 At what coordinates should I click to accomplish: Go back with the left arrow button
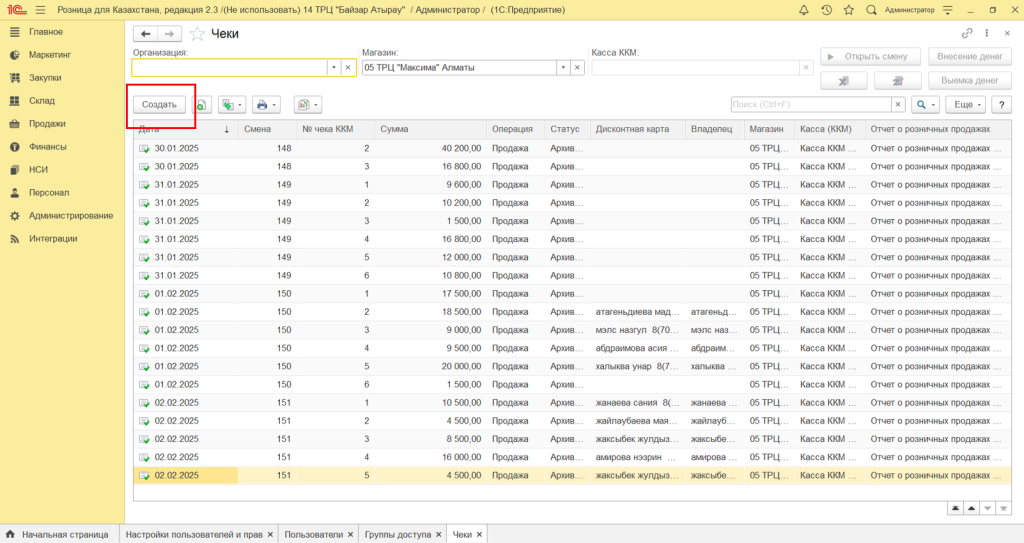[x=146, y=34]
